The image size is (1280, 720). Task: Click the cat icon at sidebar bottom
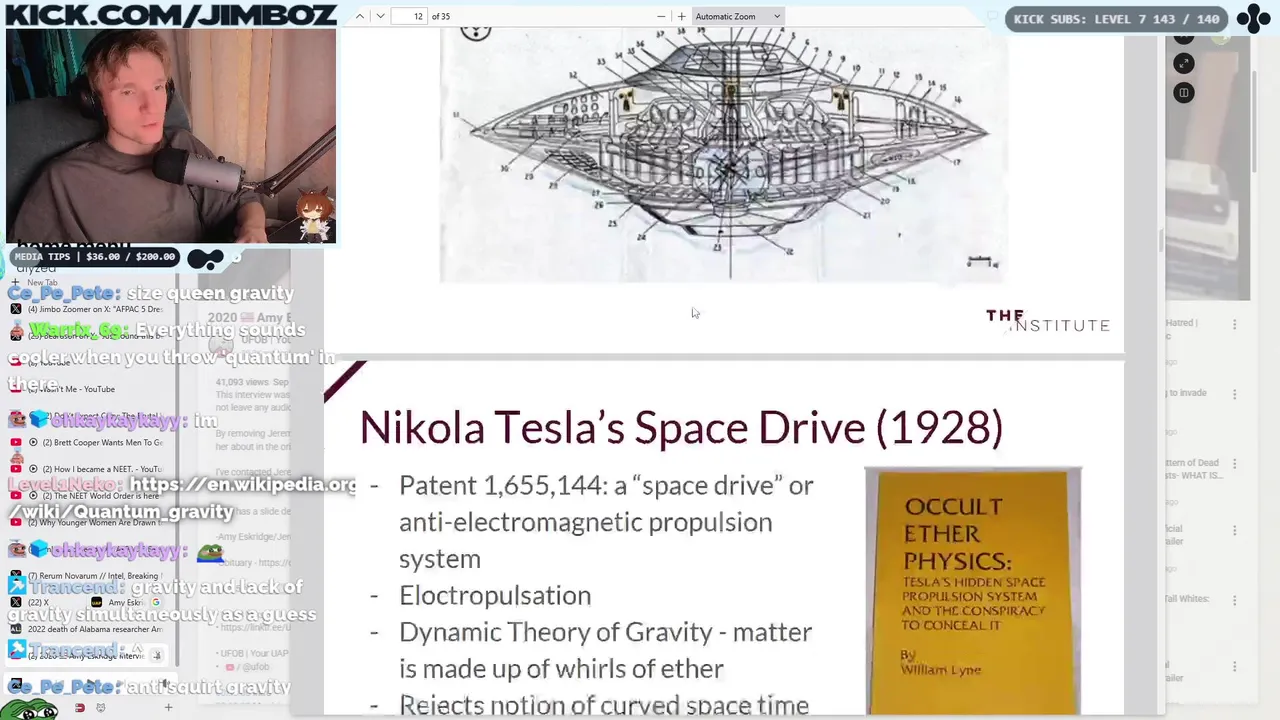pos(100,708)
